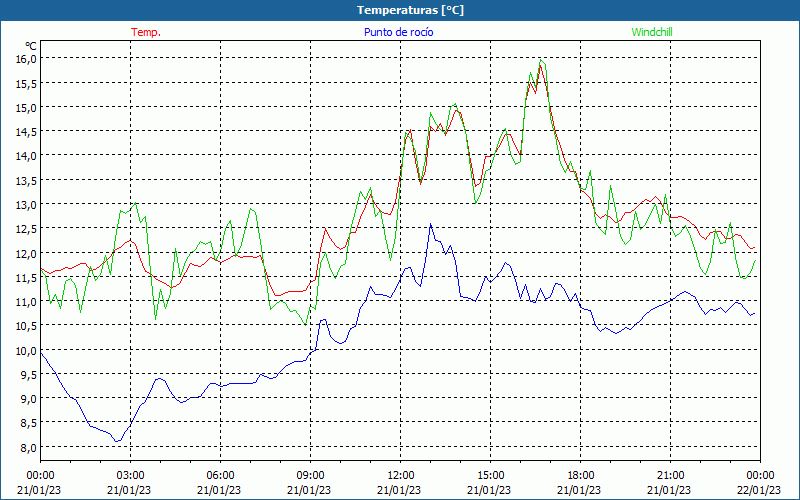Image resolution: width=800 pixels, height=500 pixels.
Task: Click the 00:00 label above 22/01/23
Action: tap(760, 476)
